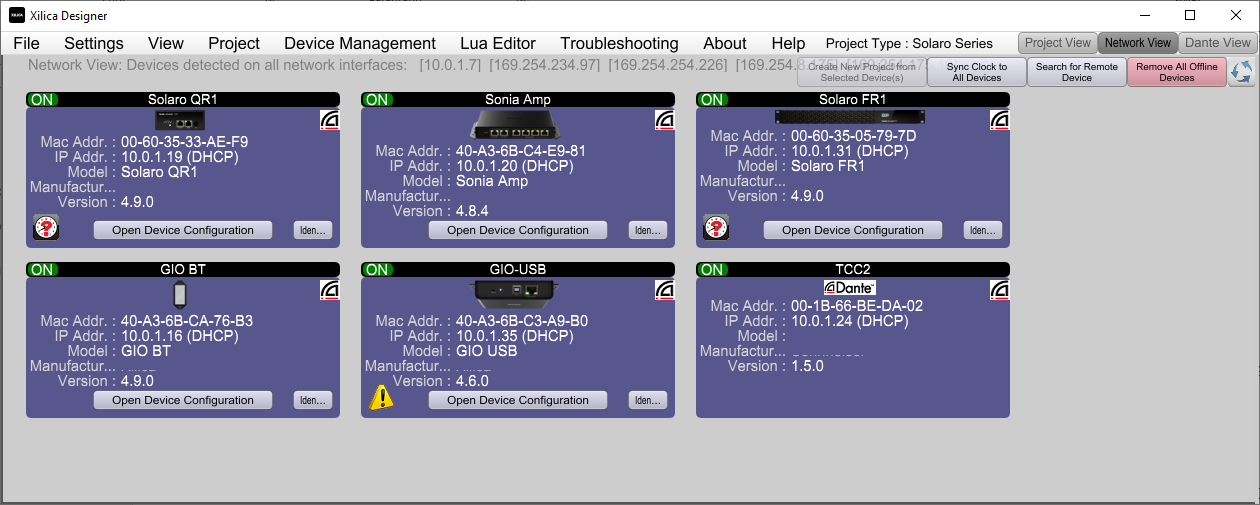Click Create New Project from Selected Device(s)

coord(861,72)
